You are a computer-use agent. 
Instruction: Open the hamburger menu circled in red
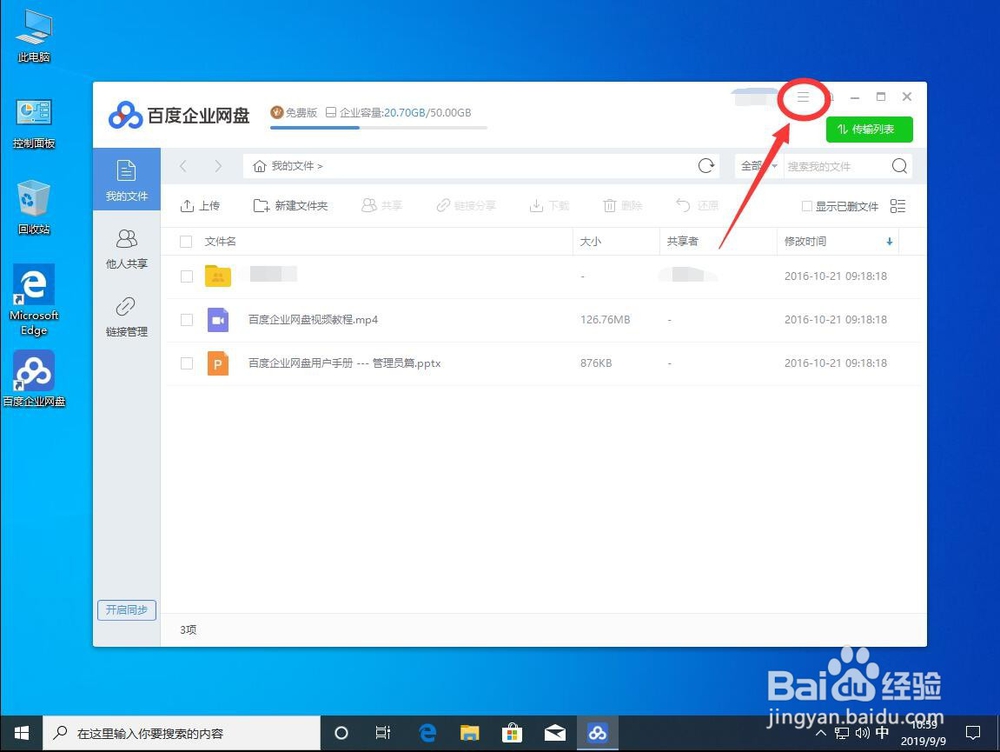tap(803, 98)
